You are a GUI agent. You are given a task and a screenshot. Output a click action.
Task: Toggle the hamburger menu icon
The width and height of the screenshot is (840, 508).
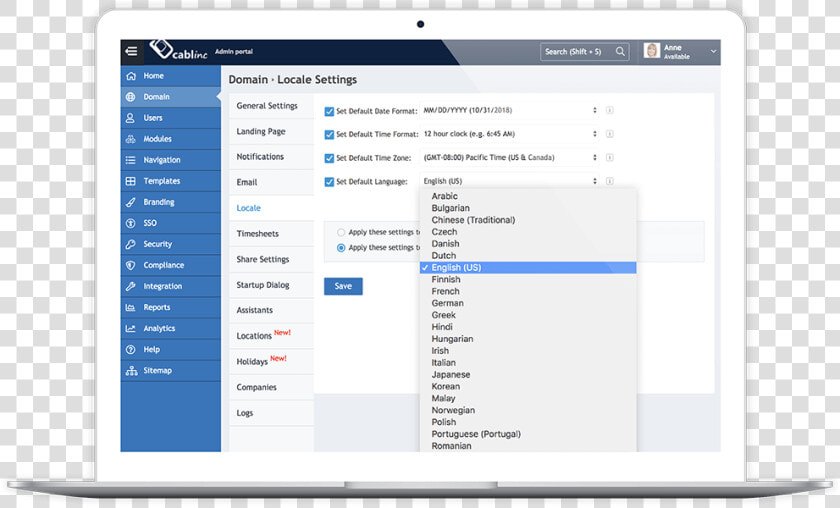click(131, 51)
